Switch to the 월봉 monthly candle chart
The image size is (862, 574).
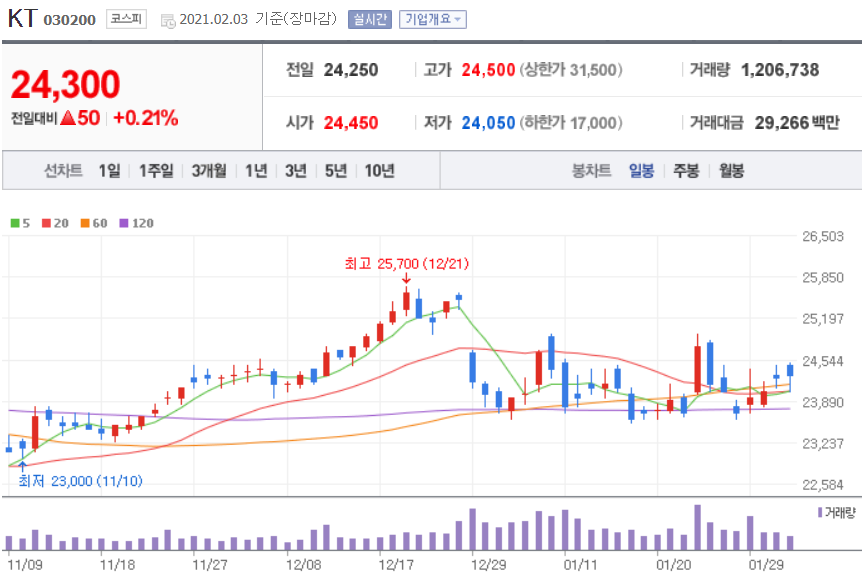pyautogui.click(x=732, y=171)
